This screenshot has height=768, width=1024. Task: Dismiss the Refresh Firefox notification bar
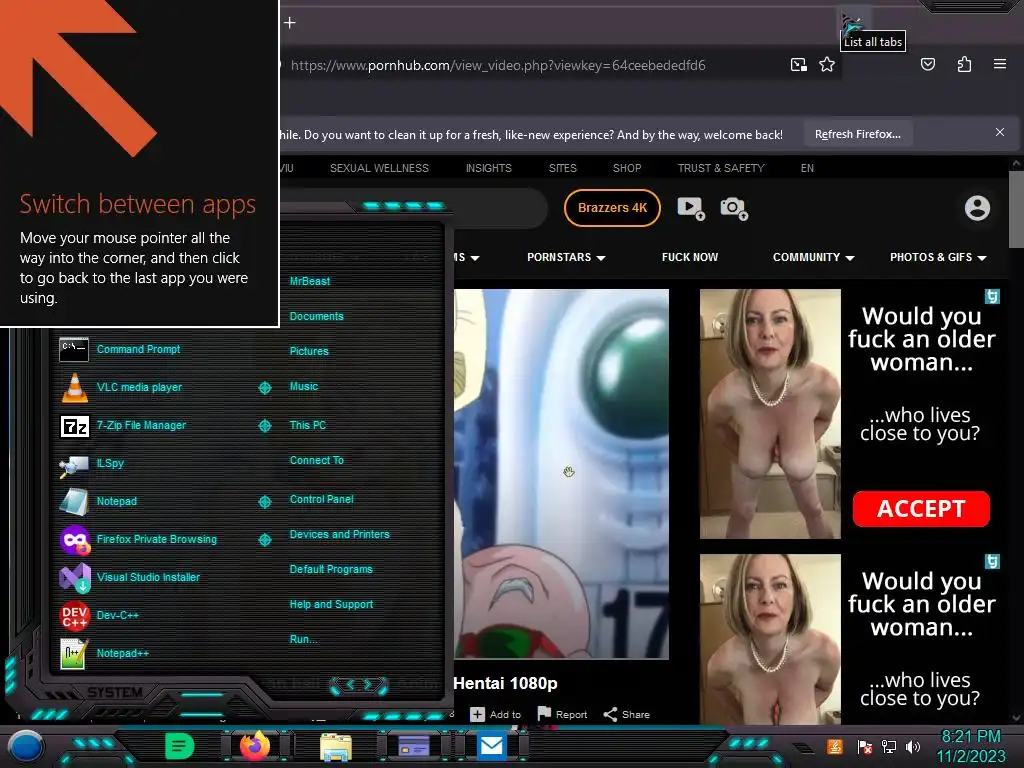click(x=999, y=133)
